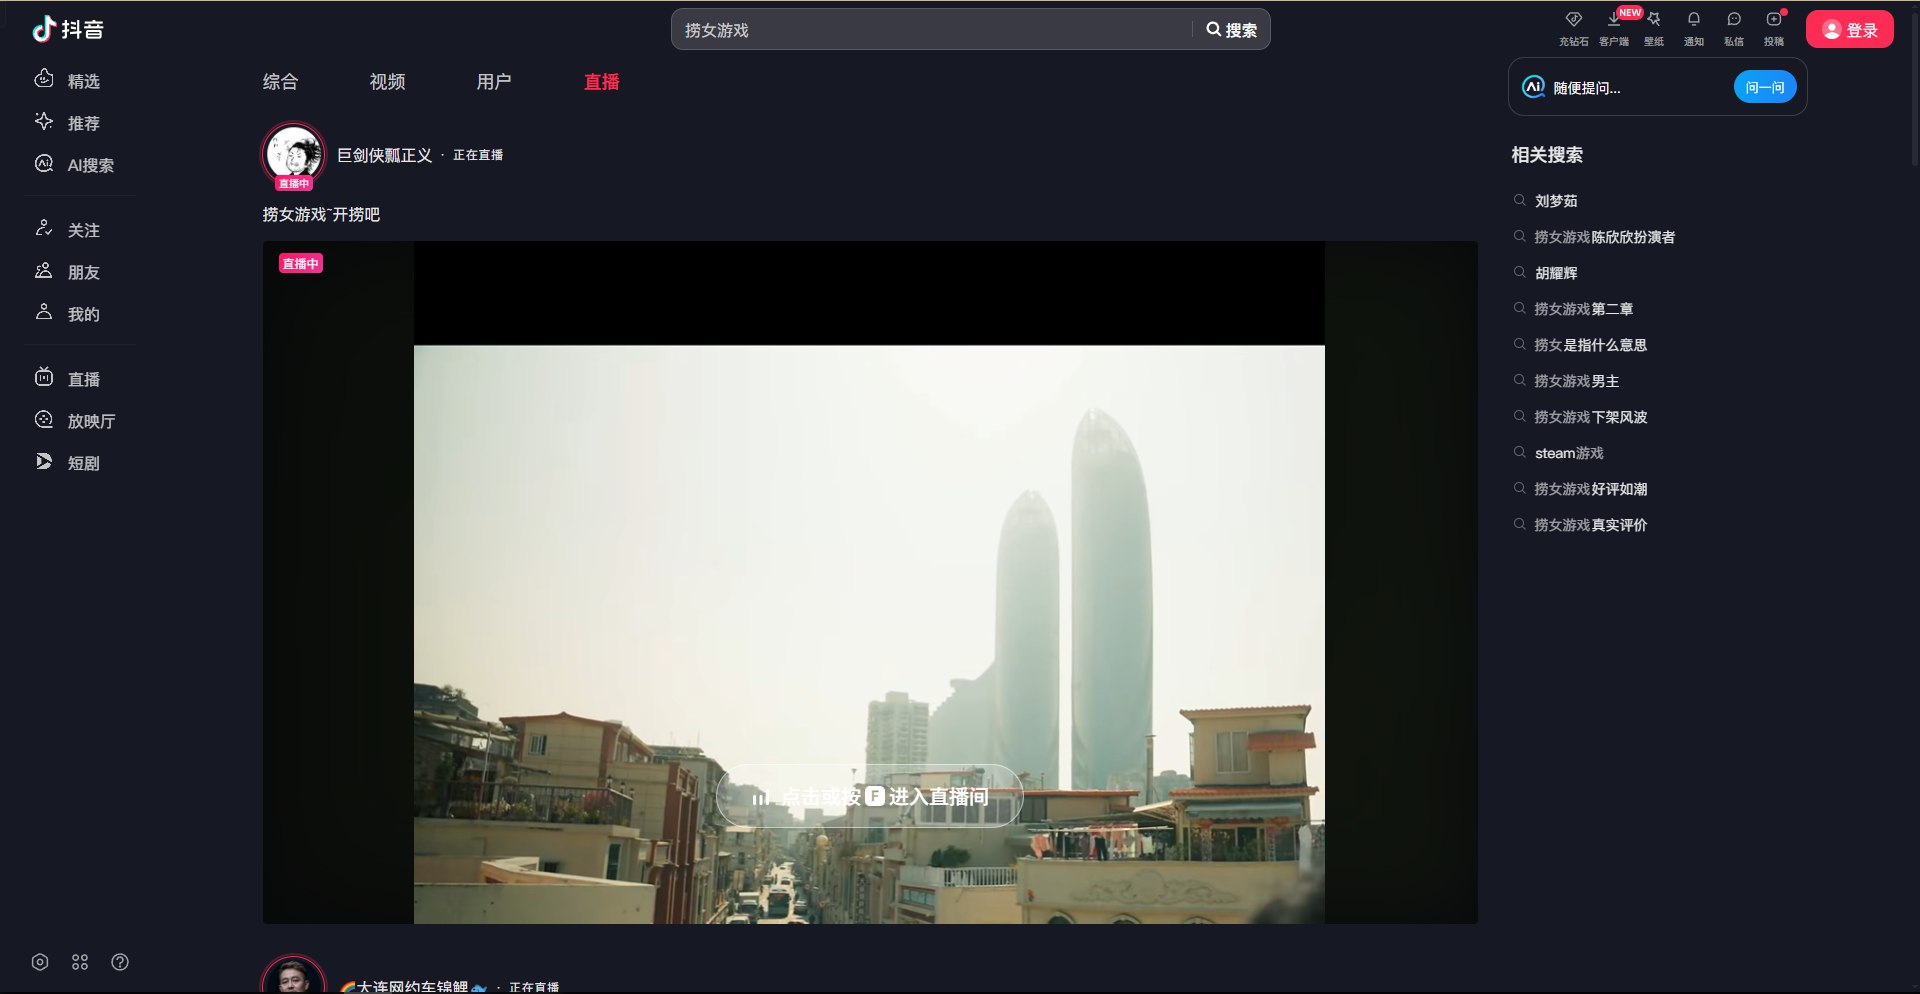Search related term 捞女游戏陈欣欣扮演者
Viewport: 1920px width, 994px height.
pos(1604,237)
